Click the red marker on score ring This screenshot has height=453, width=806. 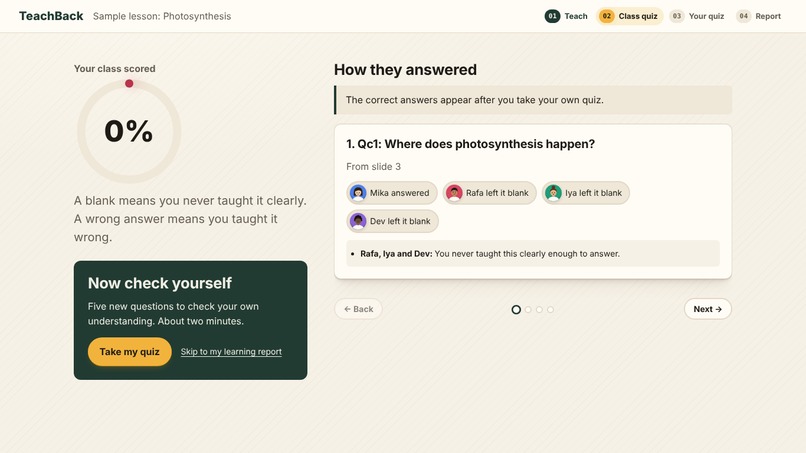[129, 83]
